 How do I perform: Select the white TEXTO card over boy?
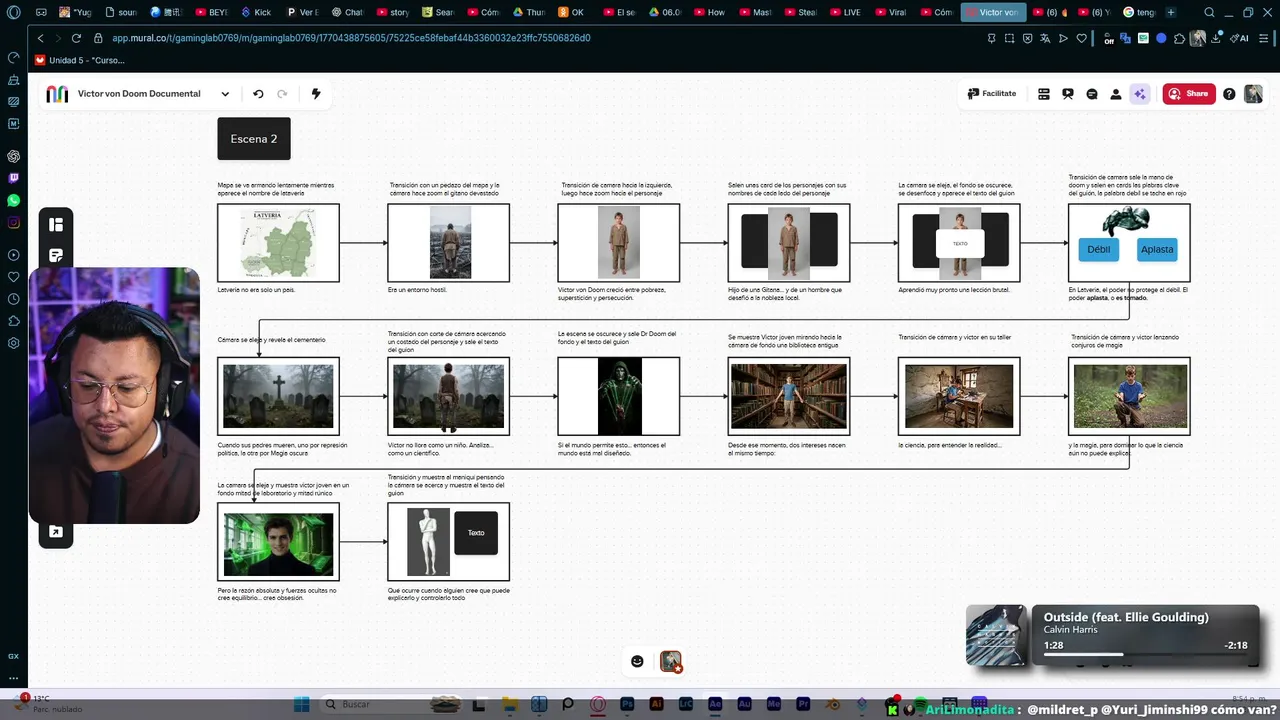(x=960, y=243)
